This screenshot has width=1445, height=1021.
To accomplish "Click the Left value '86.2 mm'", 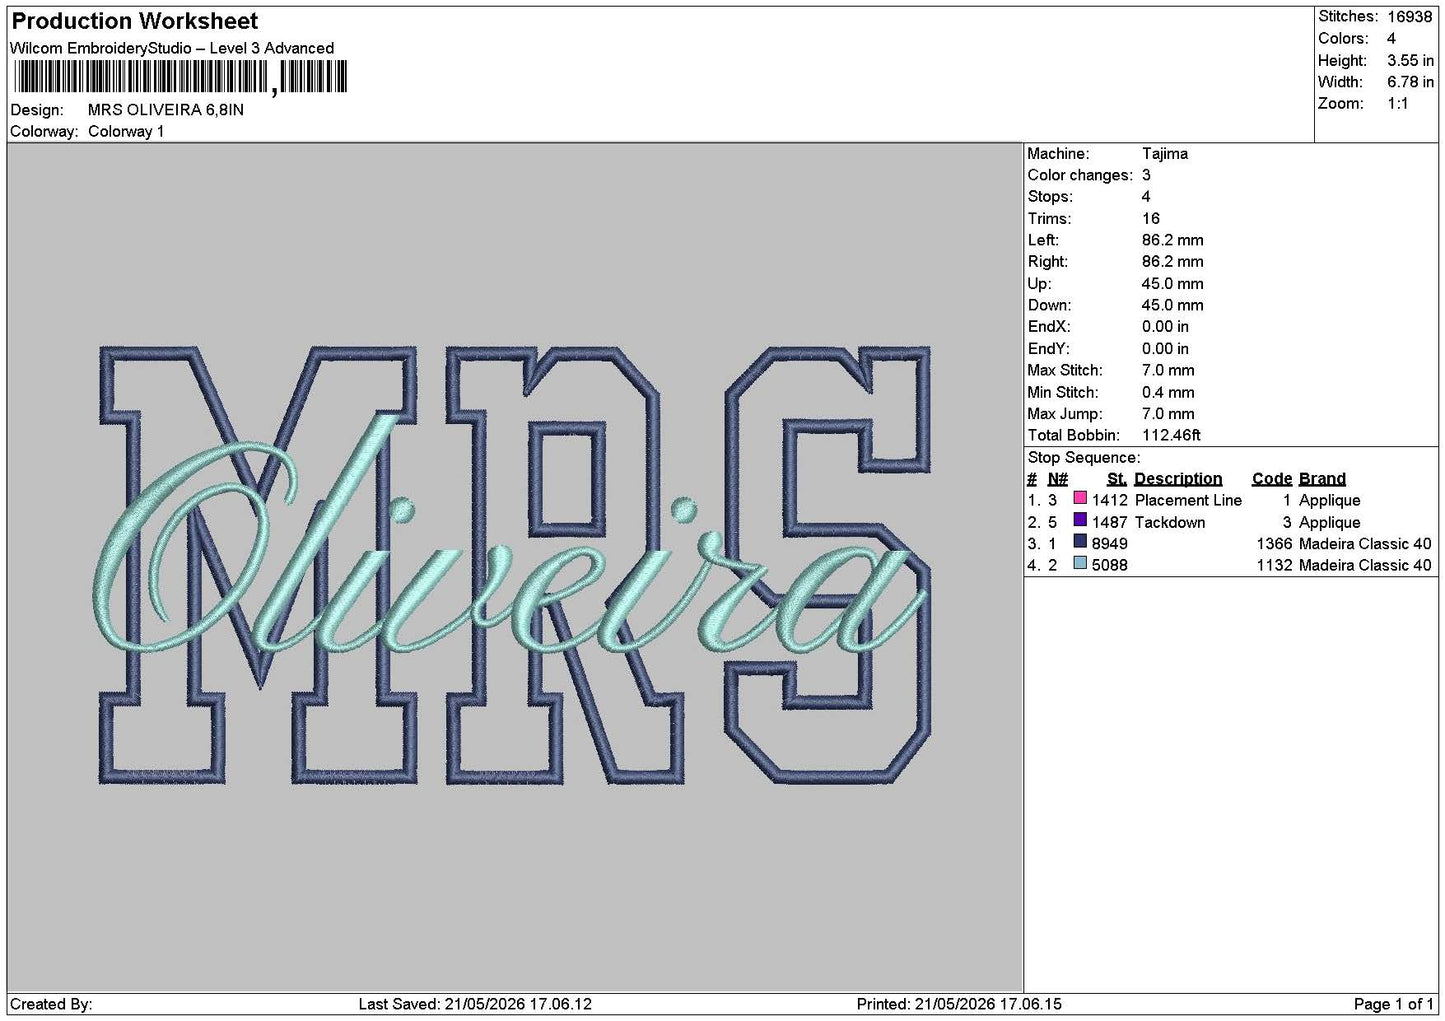I will pos(1173,240).
